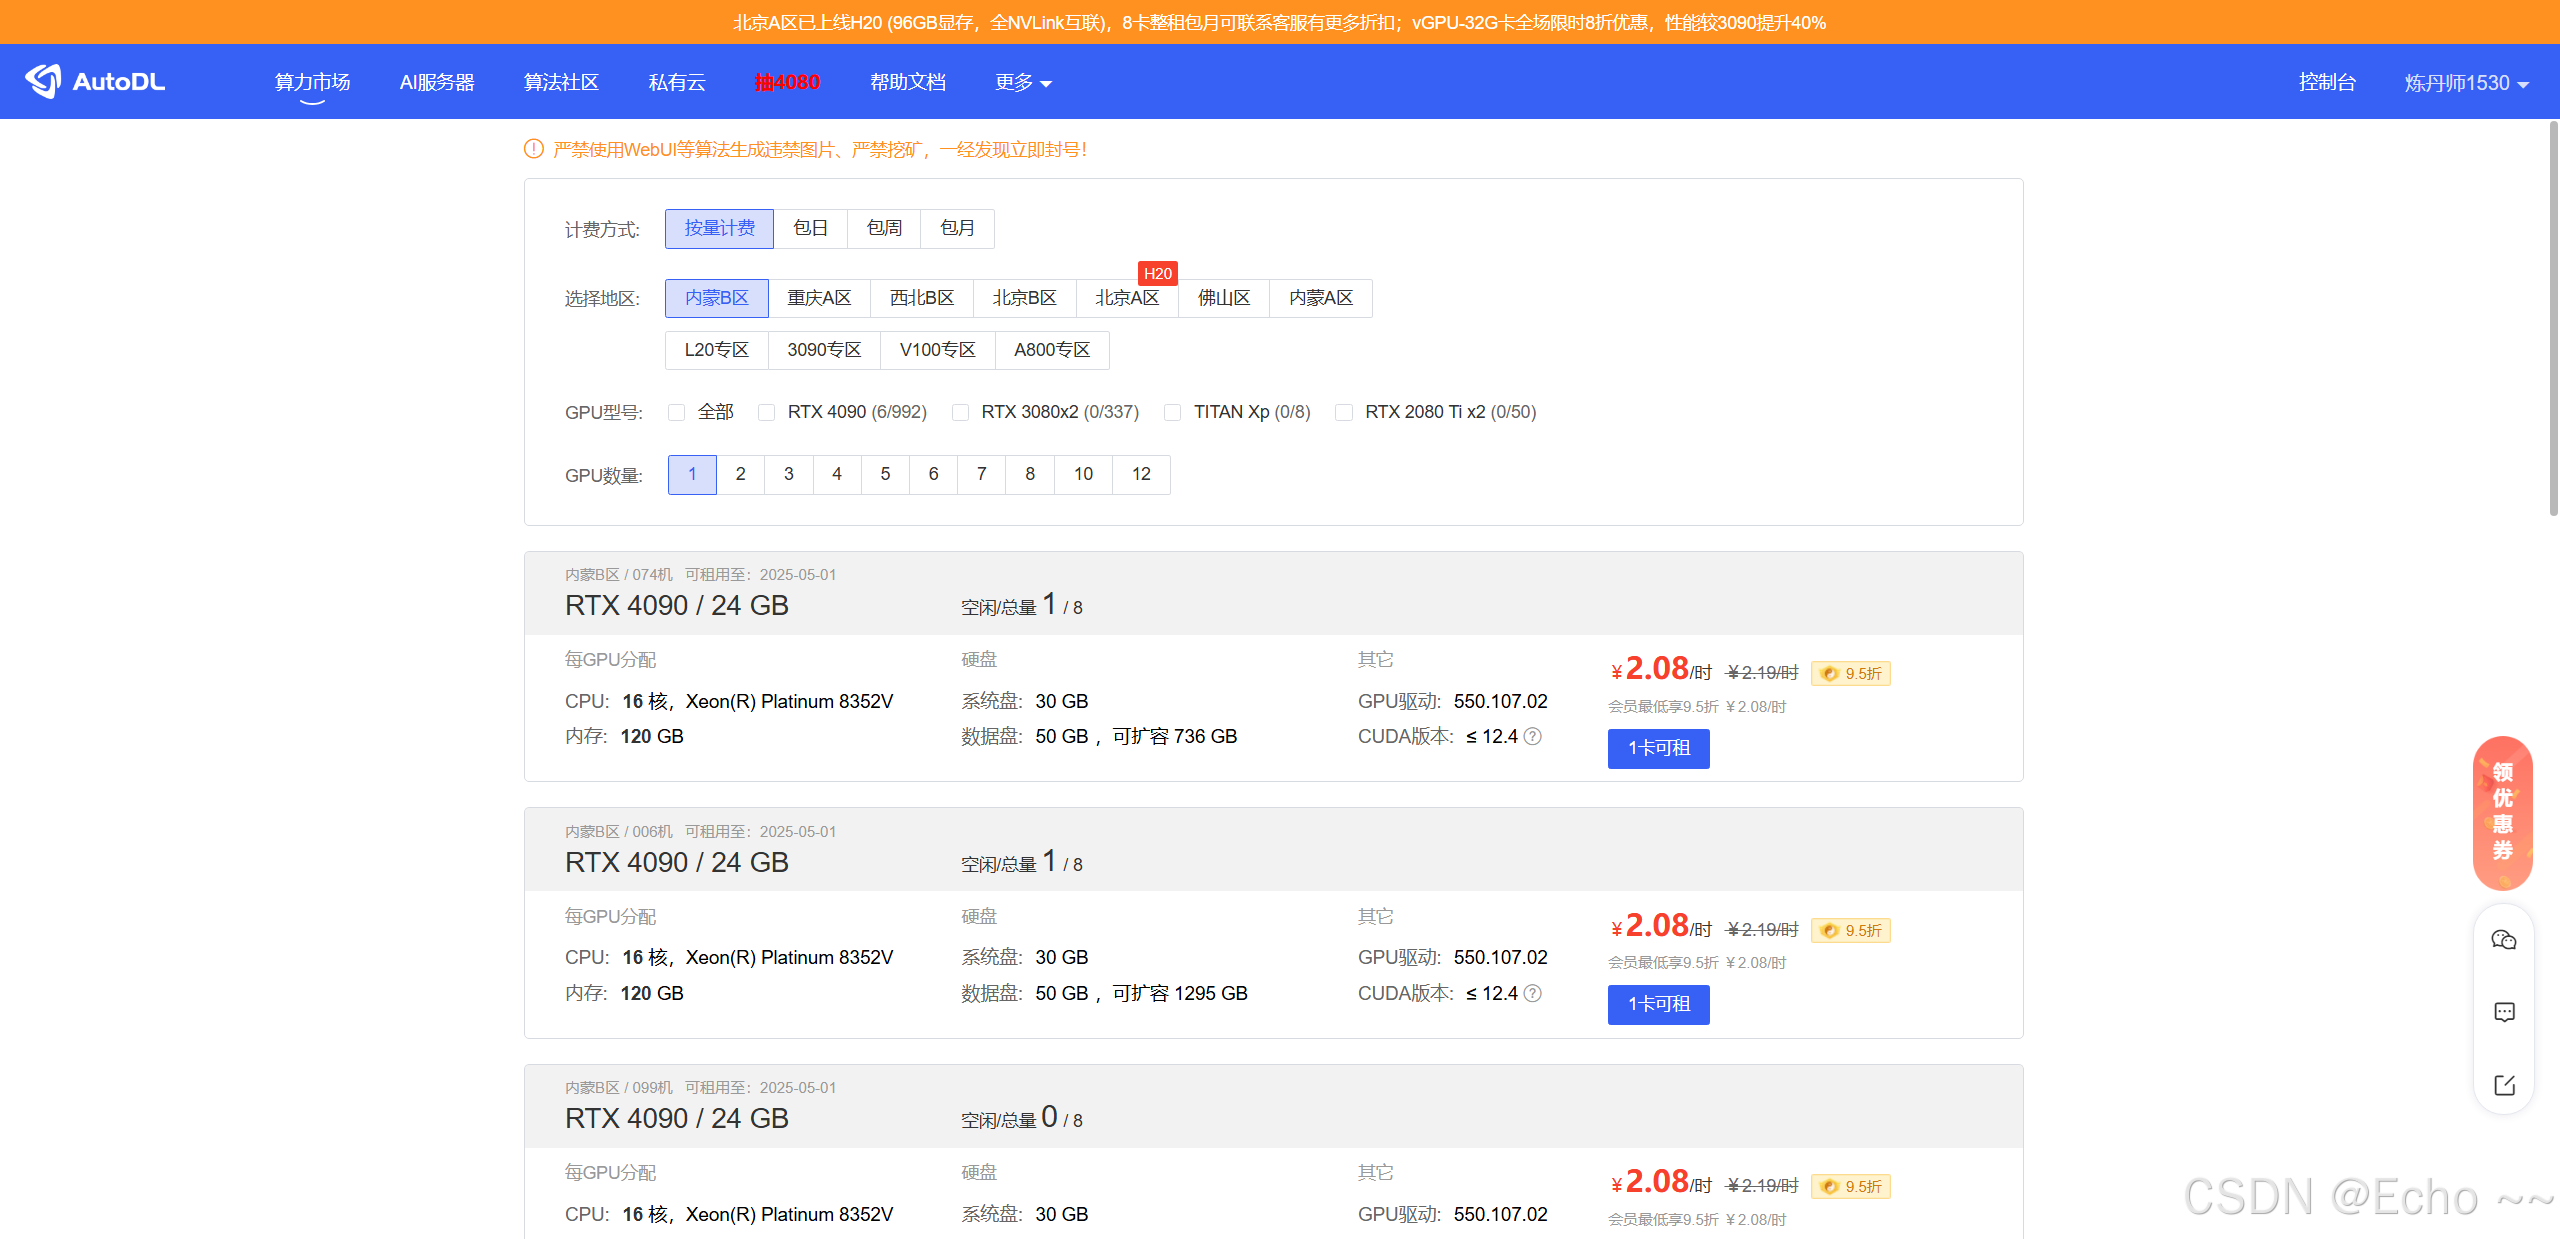Check the 全部 GPU model checkbox
Viewport: 2560px width, 1239px height.
(677, 412)
